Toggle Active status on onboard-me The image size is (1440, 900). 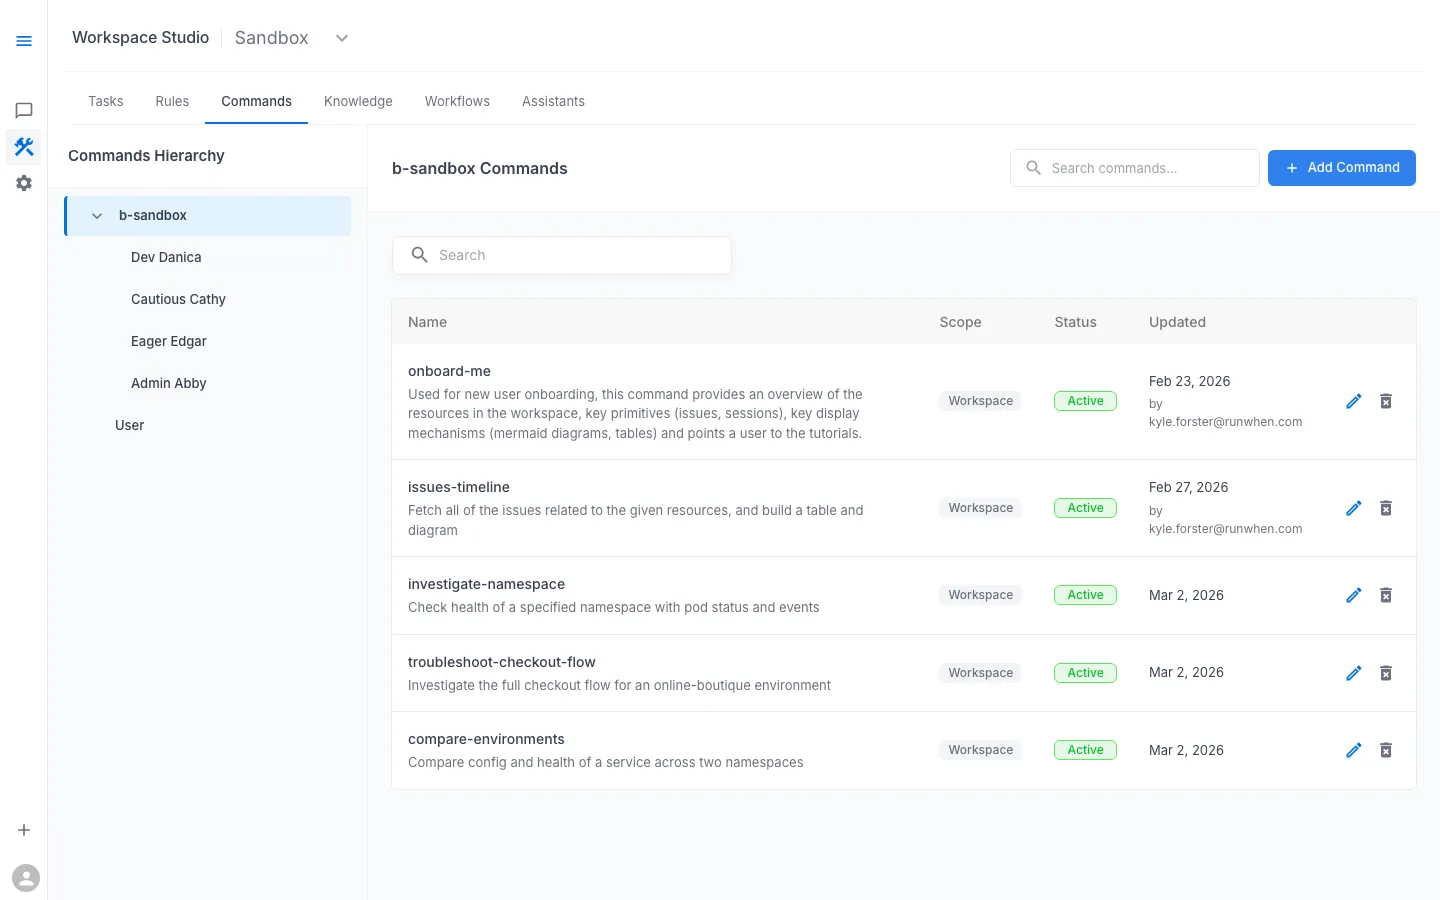1085,400
